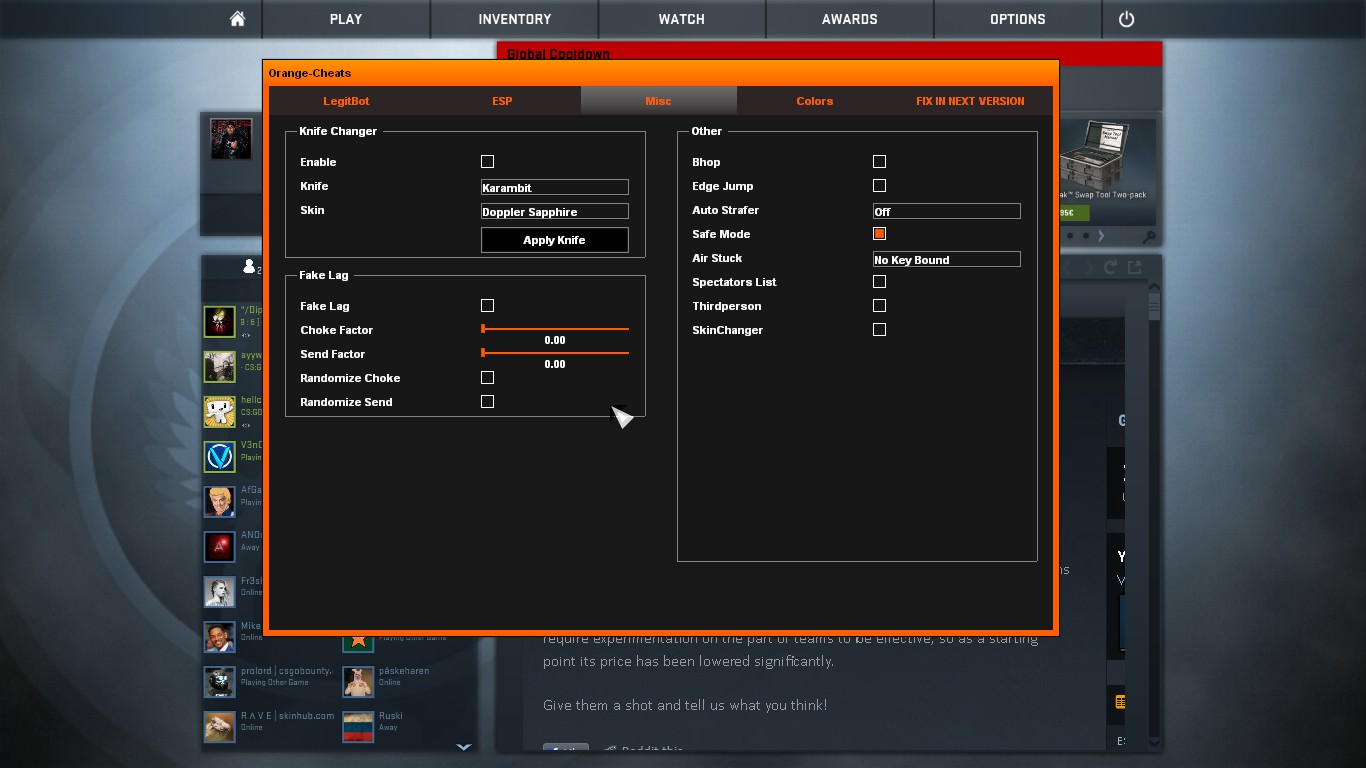This screenshot has width=1366, height=768.
Task: Adjust the Send Factor slider
Action: pos(555,352)
